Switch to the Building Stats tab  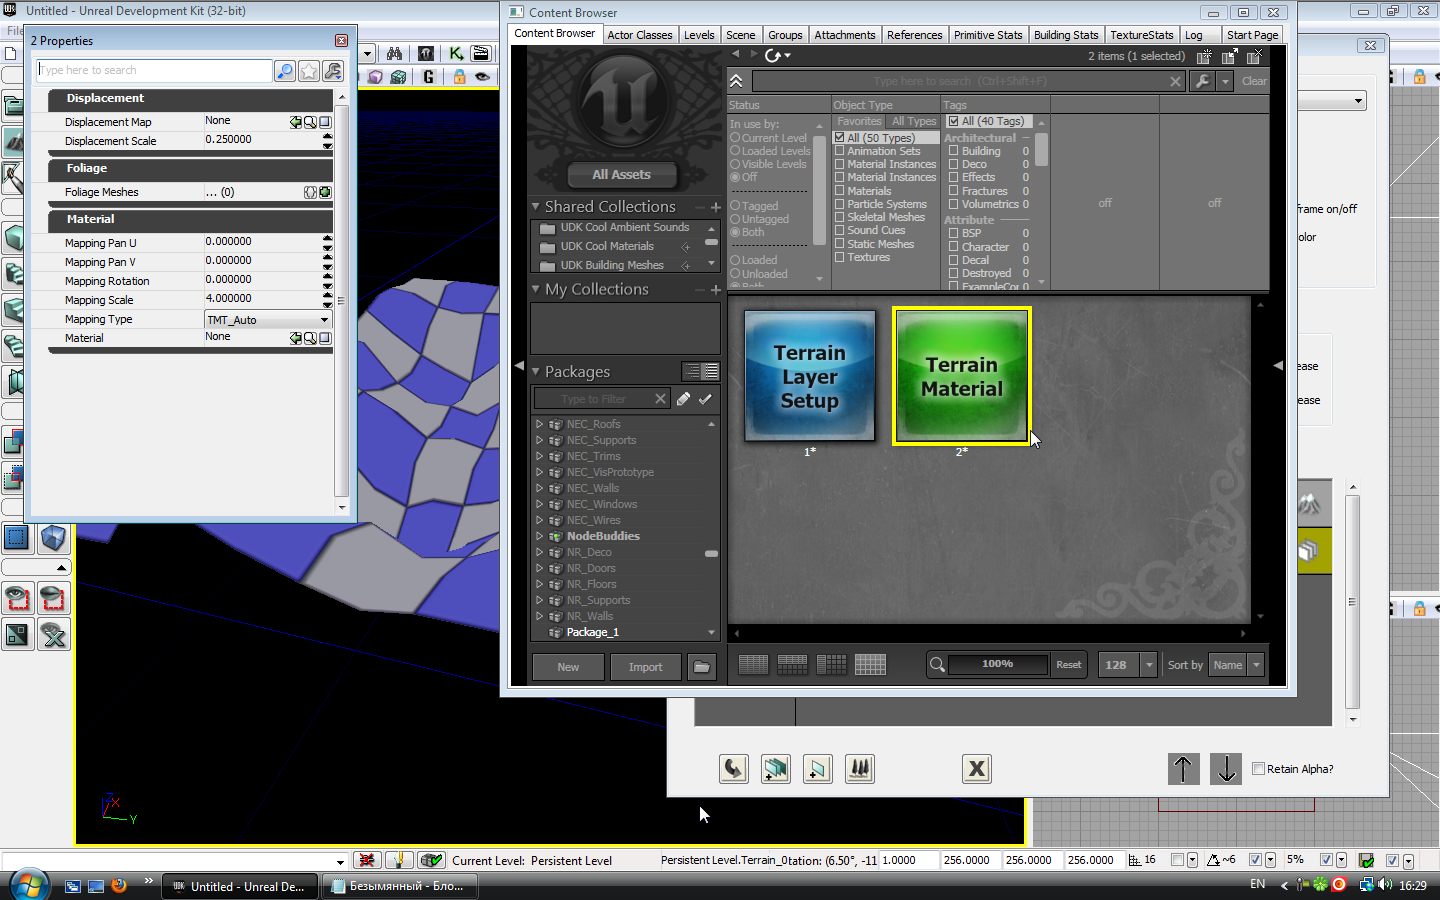pos(1066,35)
